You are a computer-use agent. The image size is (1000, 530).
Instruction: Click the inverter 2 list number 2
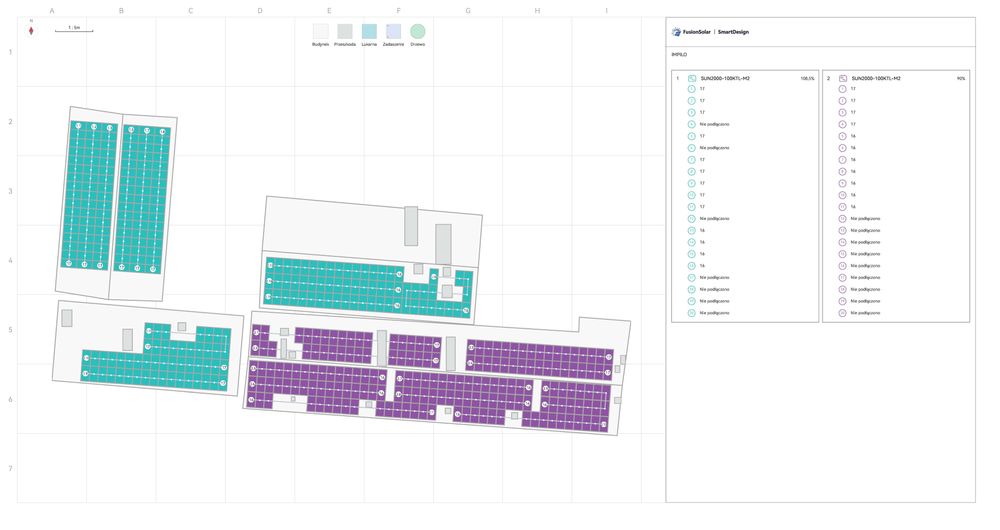pos(828,78)
